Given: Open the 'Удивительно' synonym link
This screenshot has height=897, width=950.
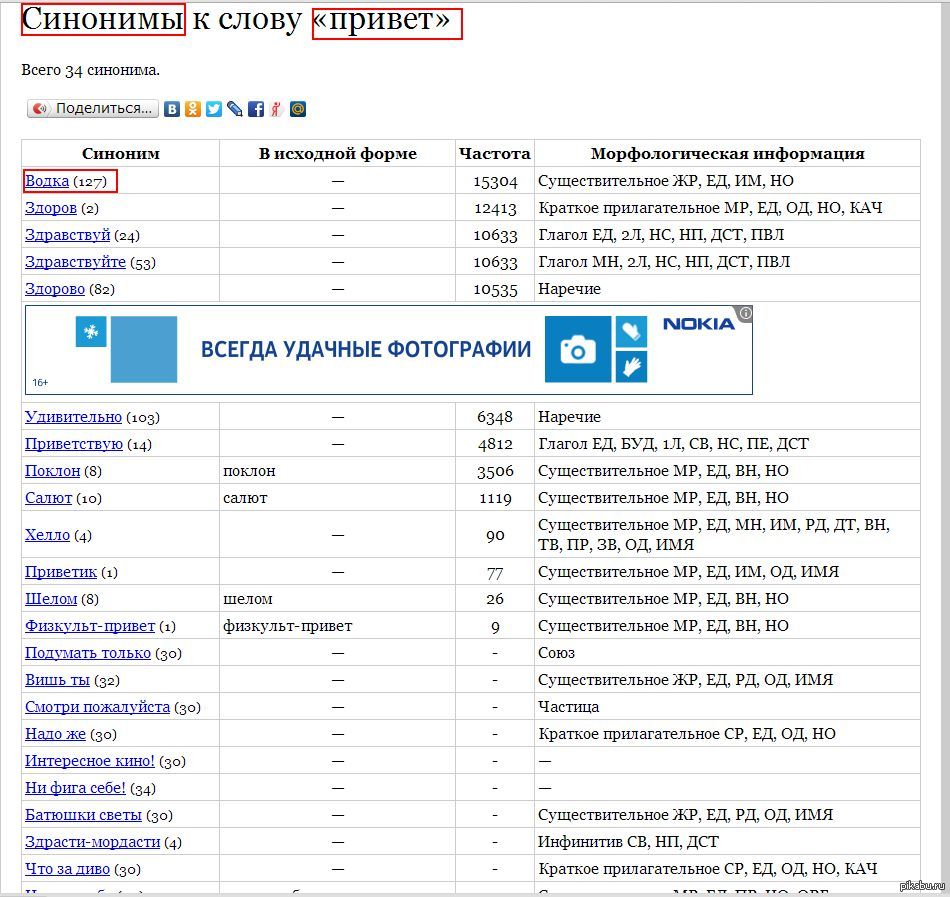Looking at the screenshot, I should point(73,417).
